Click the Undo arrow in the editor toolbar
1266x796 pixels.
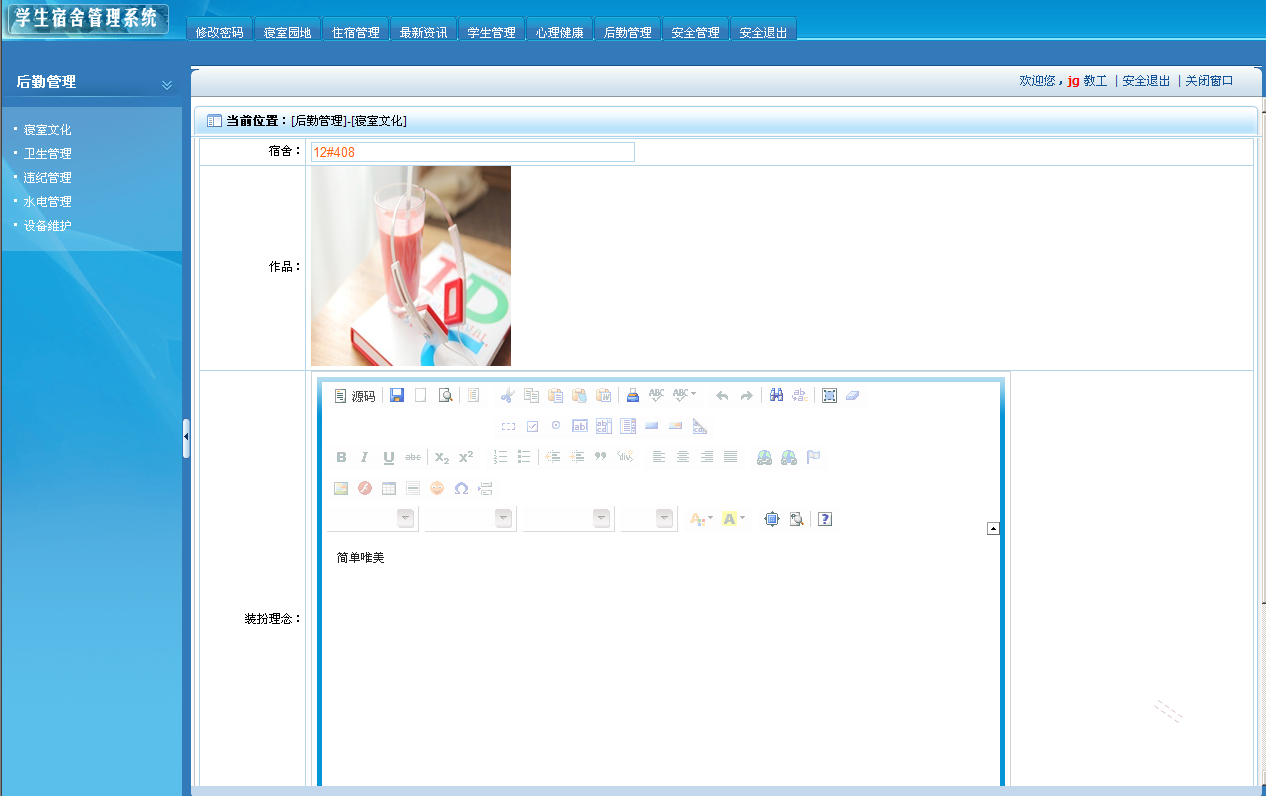(722, 395)
